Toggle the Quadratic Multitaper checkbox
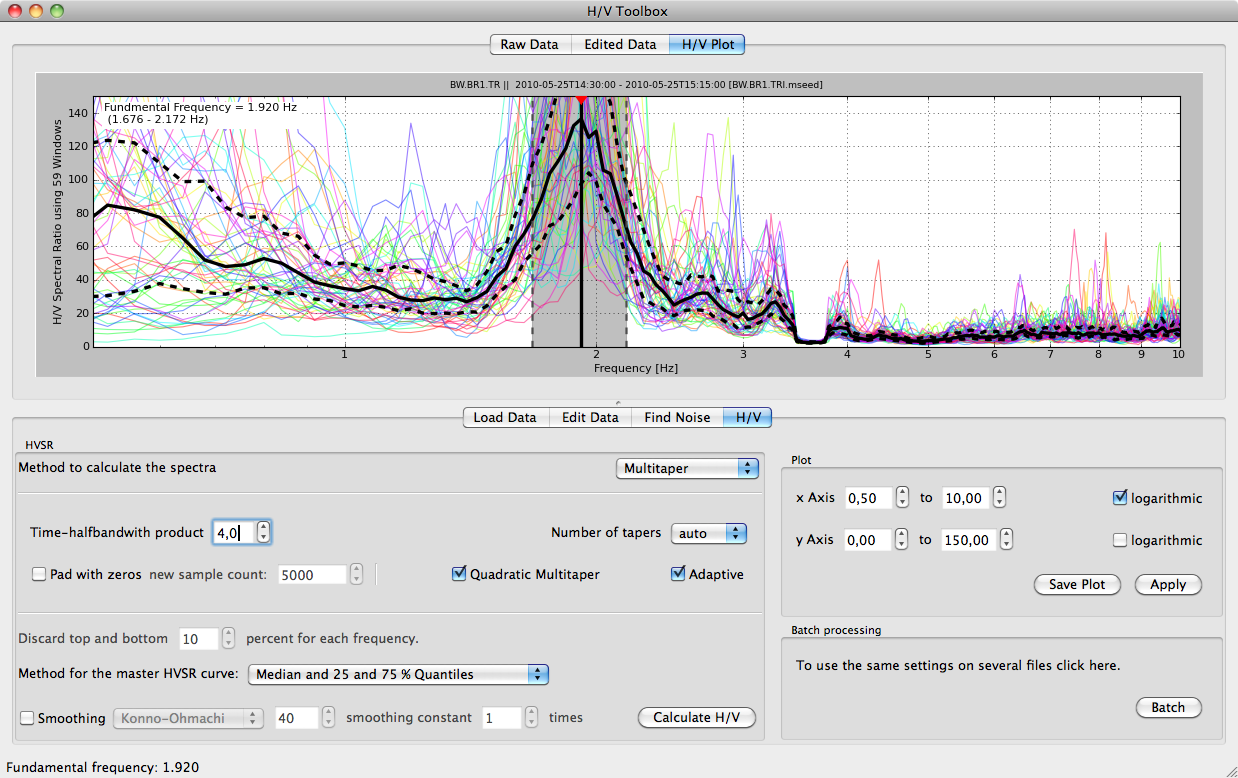The height and width of the screenshot is (778, 1238). [459, 574]
